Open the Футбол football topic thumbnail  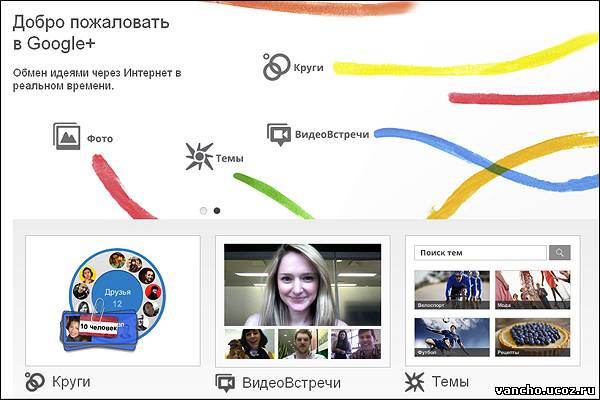point(452,337)
